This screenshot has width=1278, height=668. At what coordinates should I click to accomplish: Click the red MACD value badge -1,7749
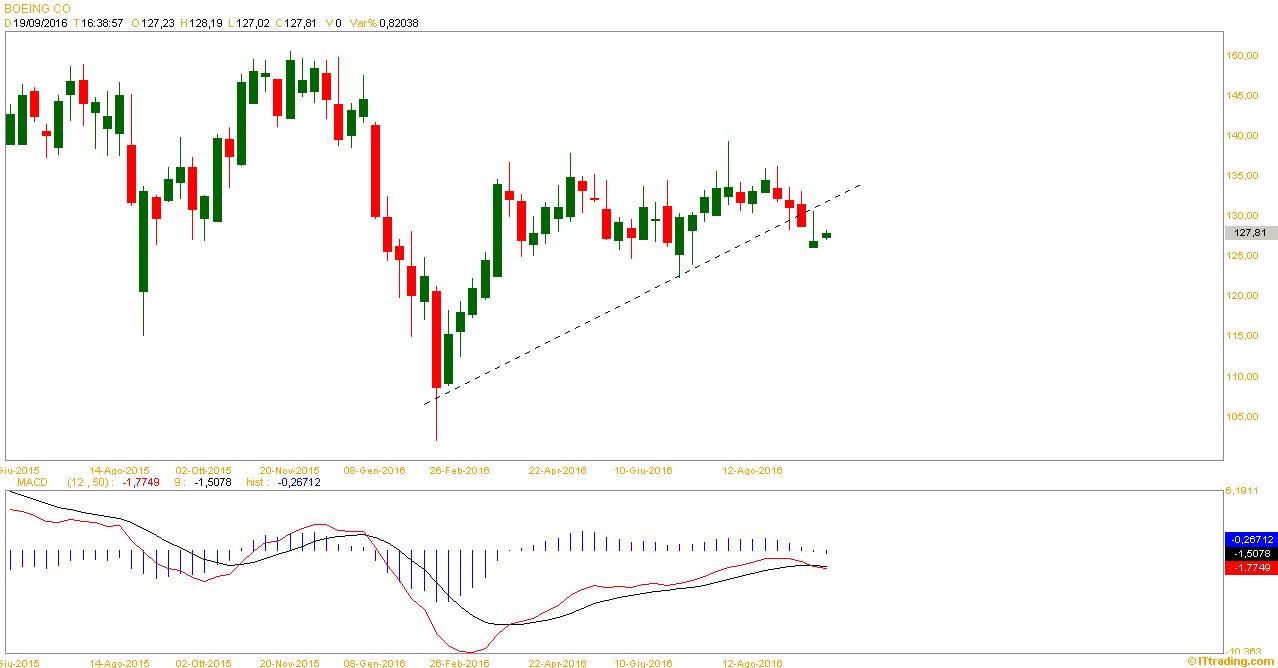tap(1250, 567)
